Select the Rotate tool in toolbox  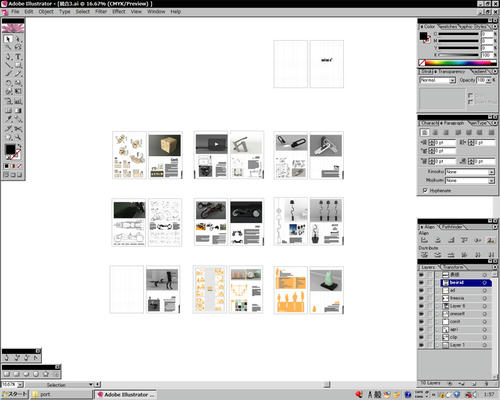pyautogui.click(x=8, y=83)
